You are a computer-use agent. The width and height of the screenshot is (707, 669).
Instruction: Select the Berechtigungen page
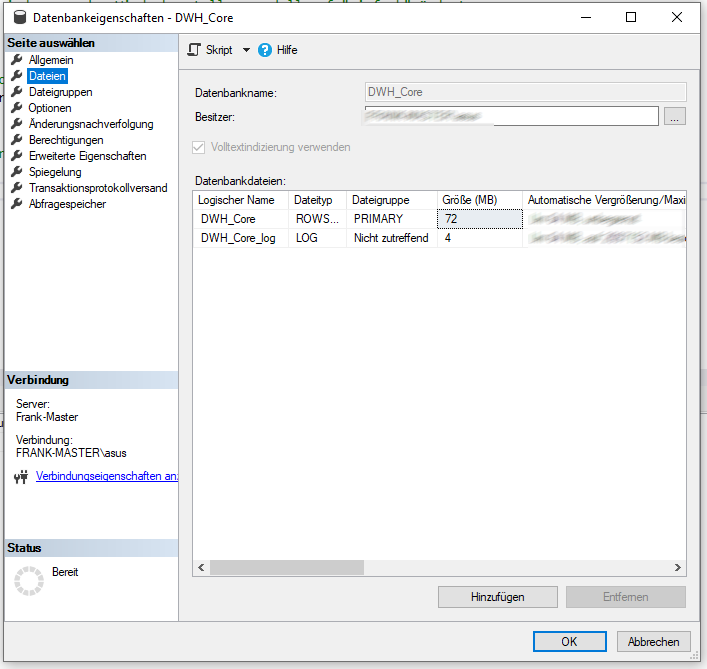point(66,140)
